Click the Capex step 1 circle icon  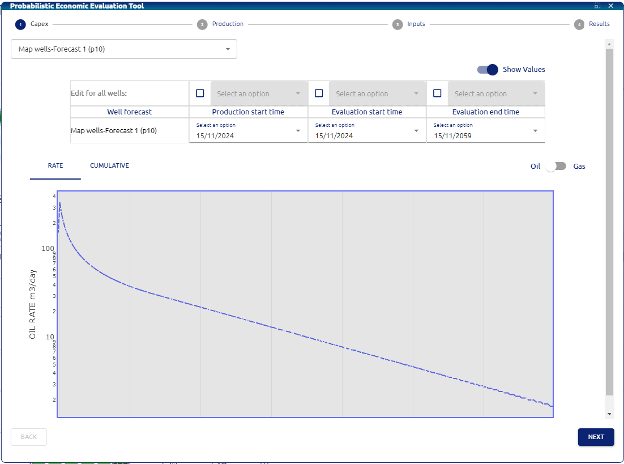pos(20,24)
